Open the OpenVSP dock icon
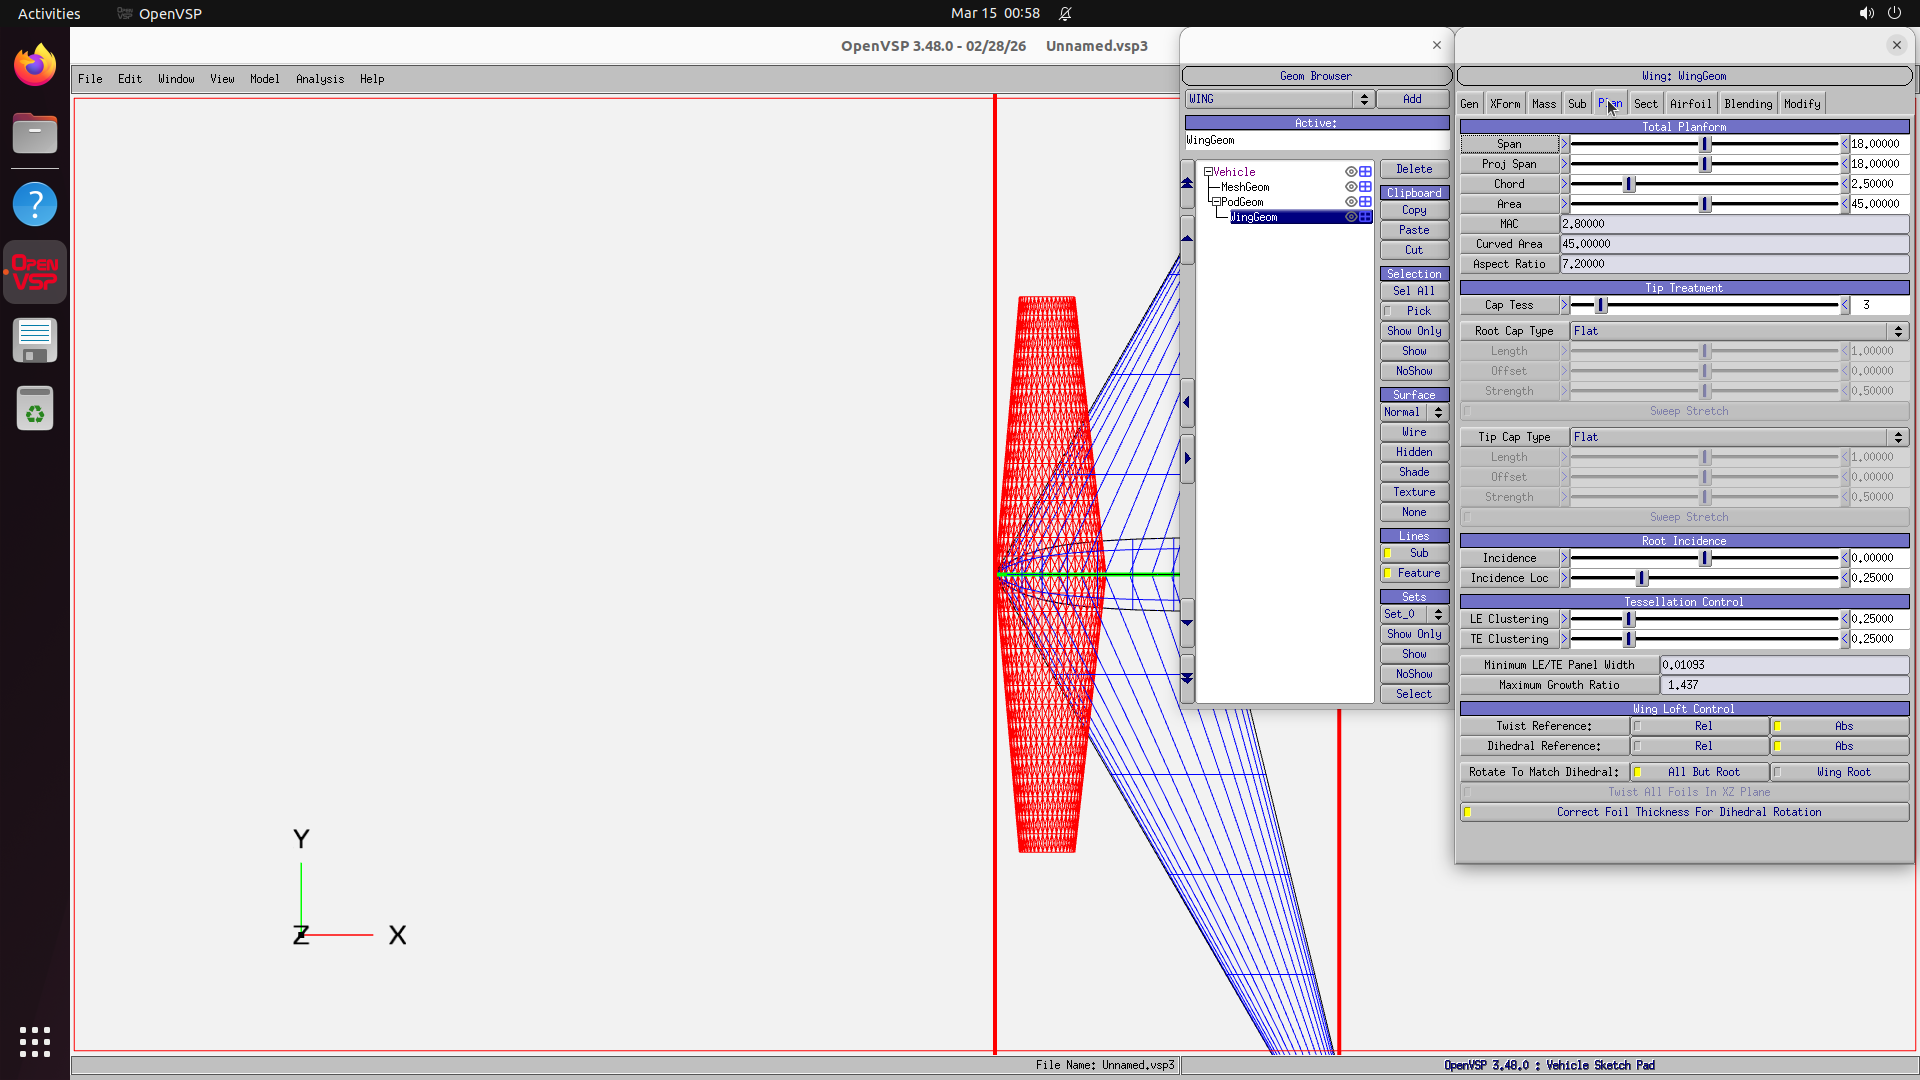This screenshot has width=1920, height=1080. 35,272
